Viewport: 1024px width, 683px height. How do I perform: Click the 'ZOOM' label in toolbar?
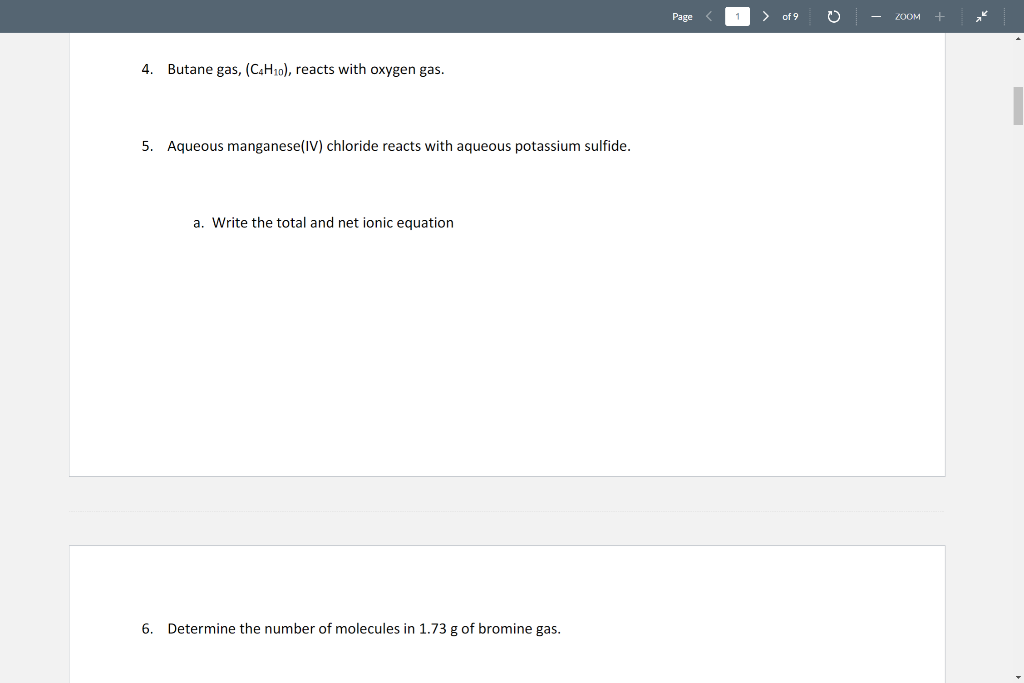pos(907,17)
